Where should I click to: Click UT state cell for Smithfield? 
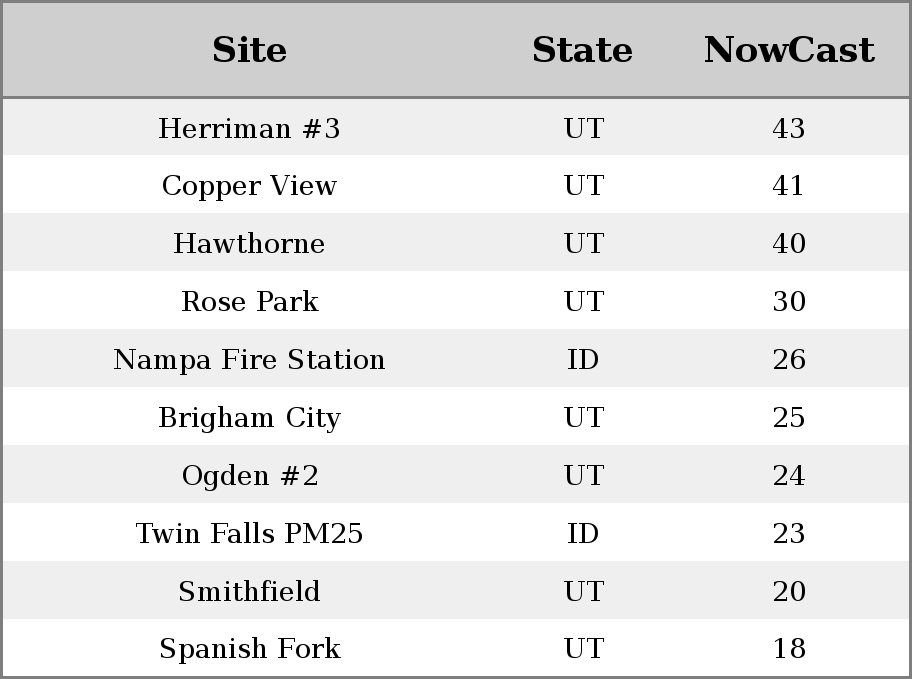[584, 592]
